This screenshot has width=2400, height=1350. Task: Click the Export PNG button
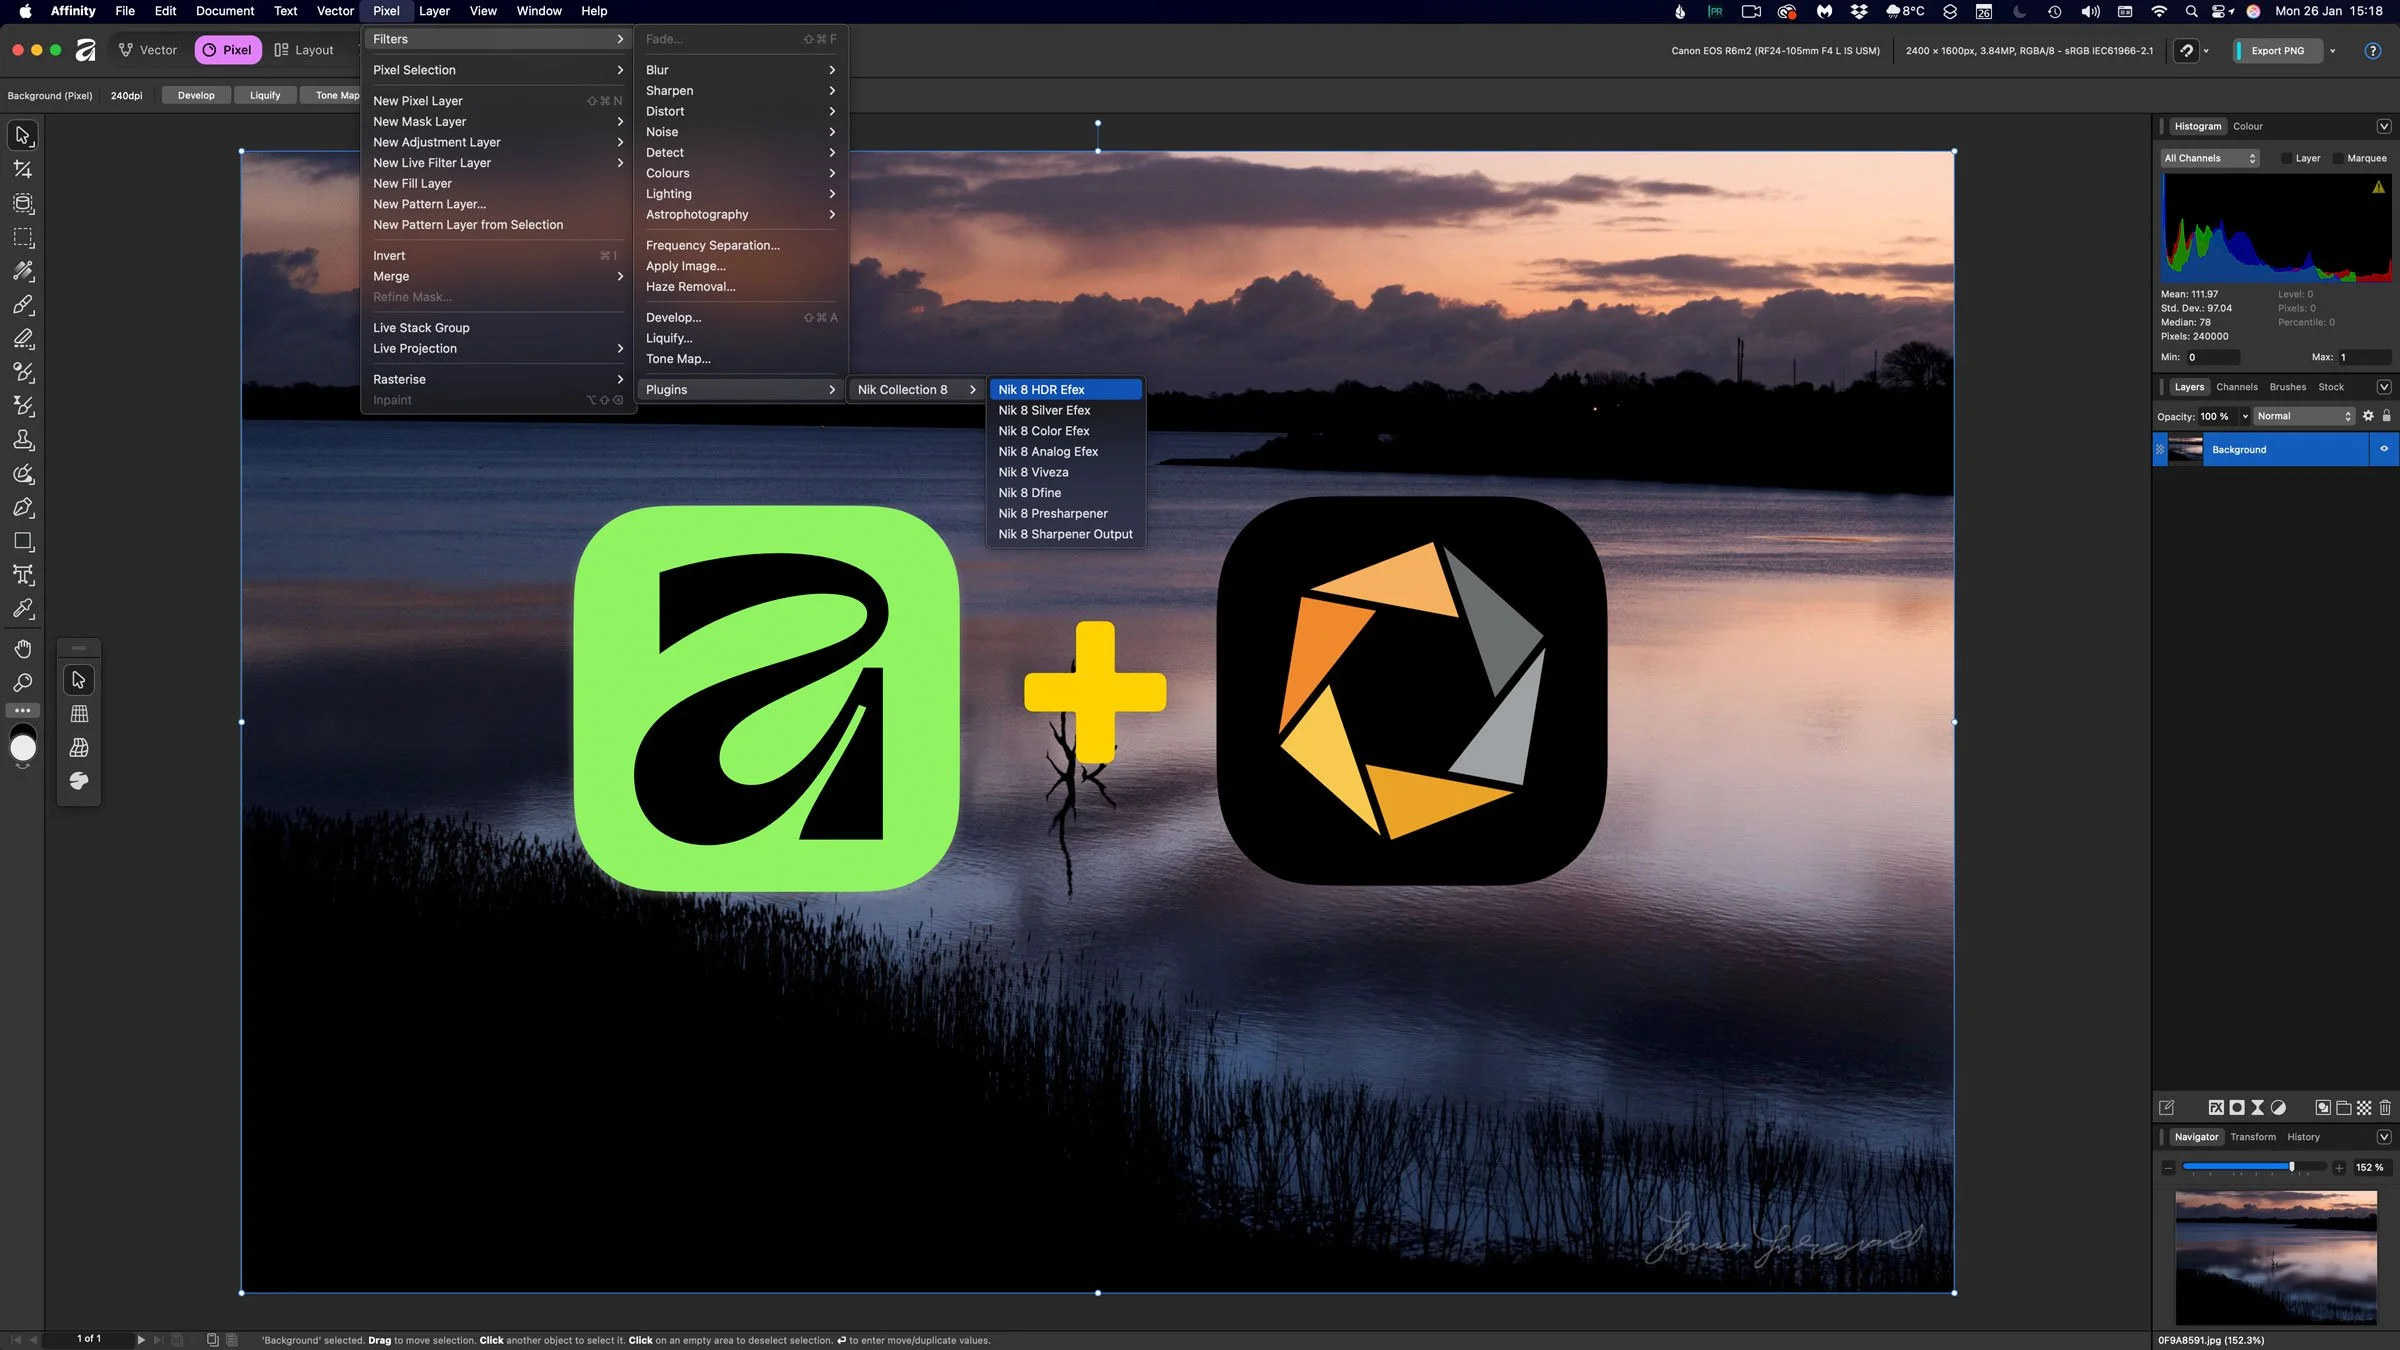click(x=2276, y=50)
